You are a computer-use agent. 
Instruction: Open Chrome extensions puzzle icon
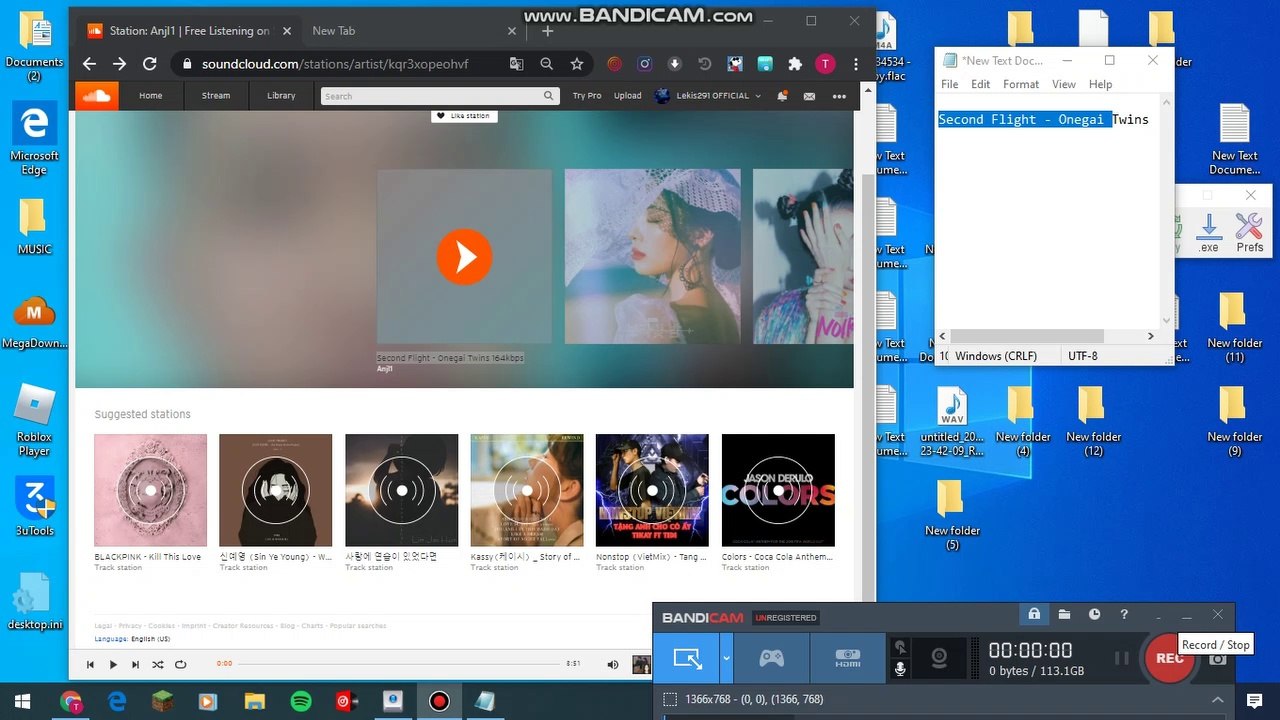795,64
